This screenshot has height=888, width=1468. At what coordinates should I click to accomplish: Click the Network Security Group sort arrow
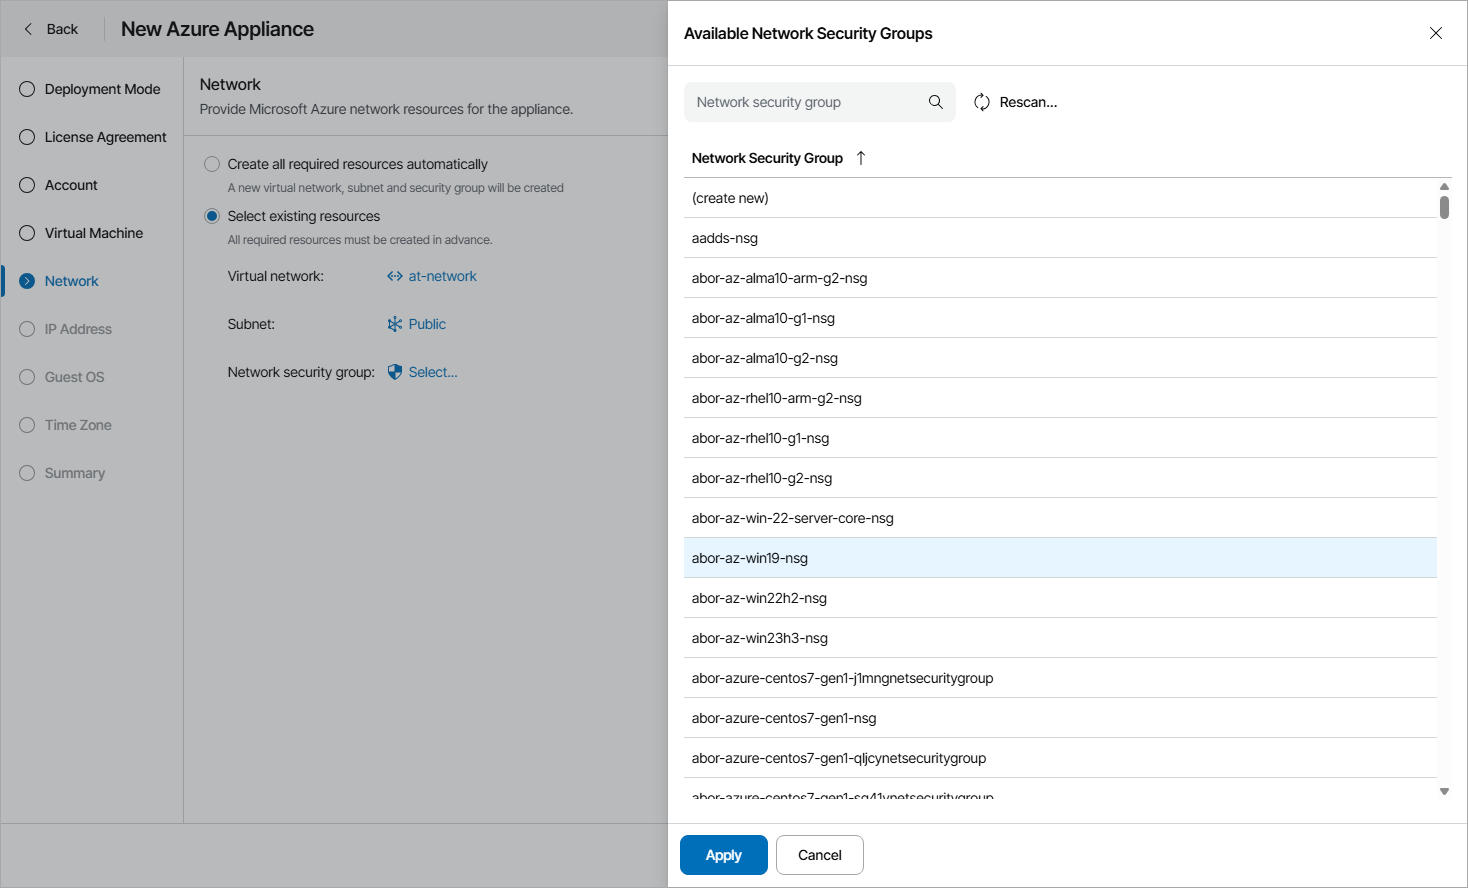tap(861, 158)
